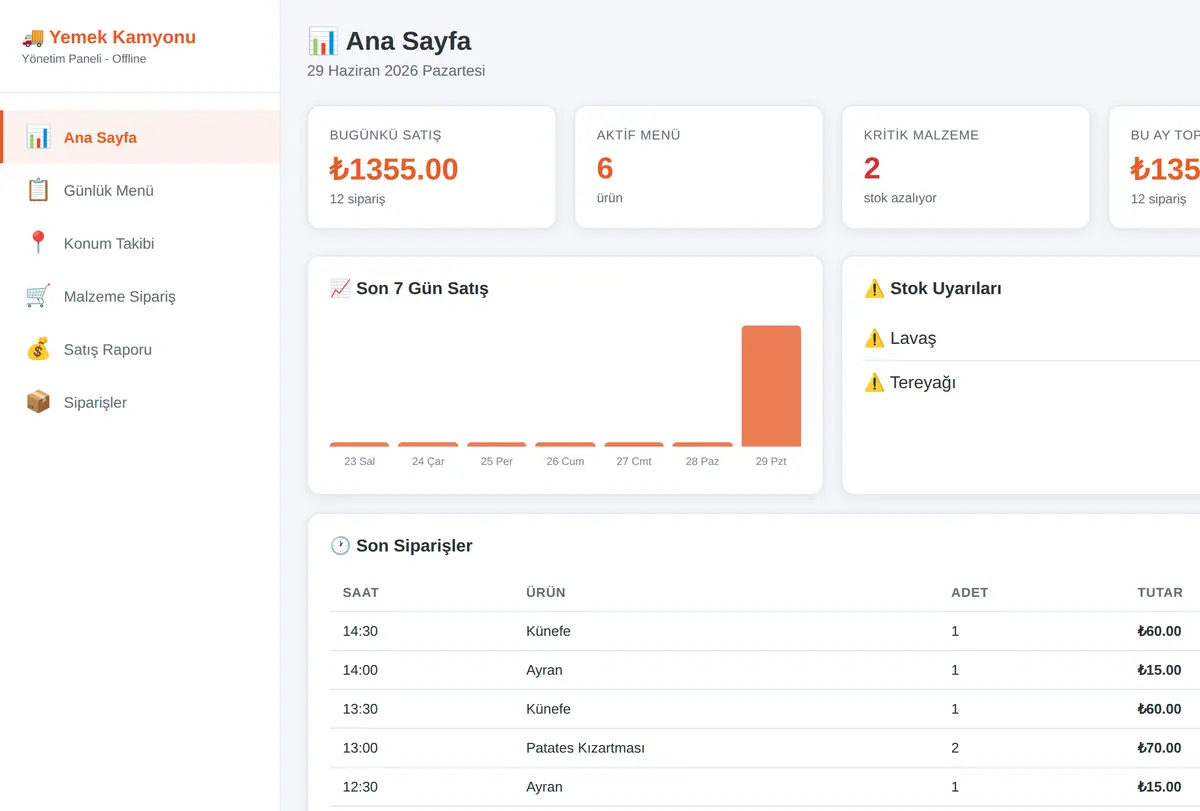
Task: Click the warning icon beside Lavaş
Action: pyautogui.click(x=874, y=338)
